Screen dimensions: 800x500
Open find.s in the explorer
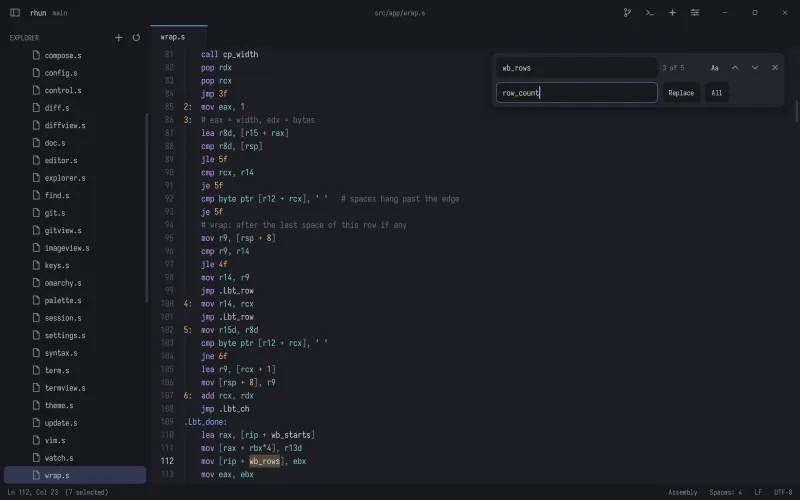(x=75, y=195)
